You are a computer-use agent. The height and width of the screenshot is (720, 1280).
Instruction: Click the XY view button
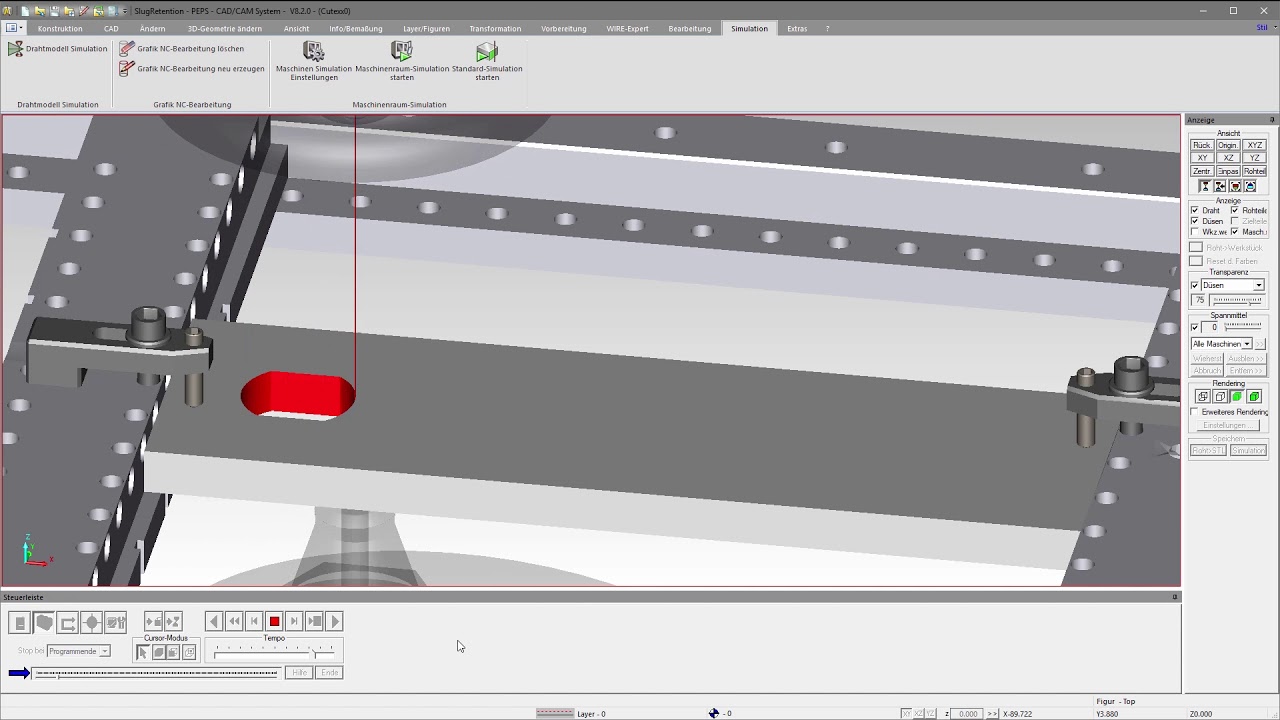click(x=1201, y=158)
